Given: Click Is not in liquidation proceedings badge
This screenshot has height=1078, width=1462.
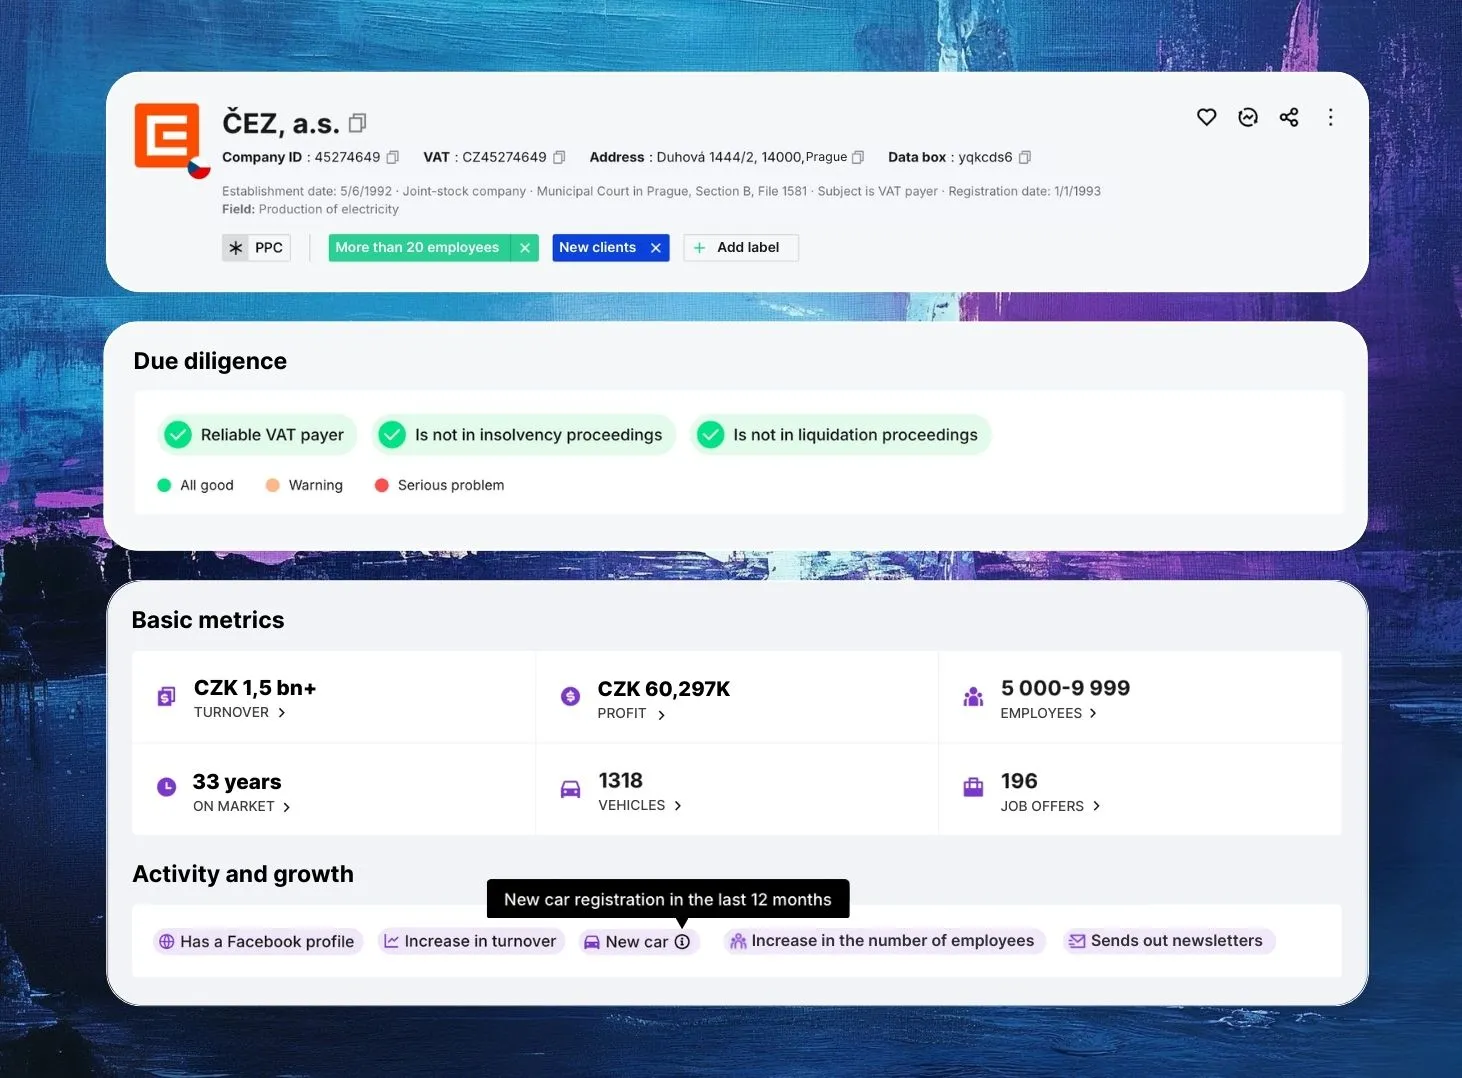Looking at the screenshot, I should pos(840,434).
